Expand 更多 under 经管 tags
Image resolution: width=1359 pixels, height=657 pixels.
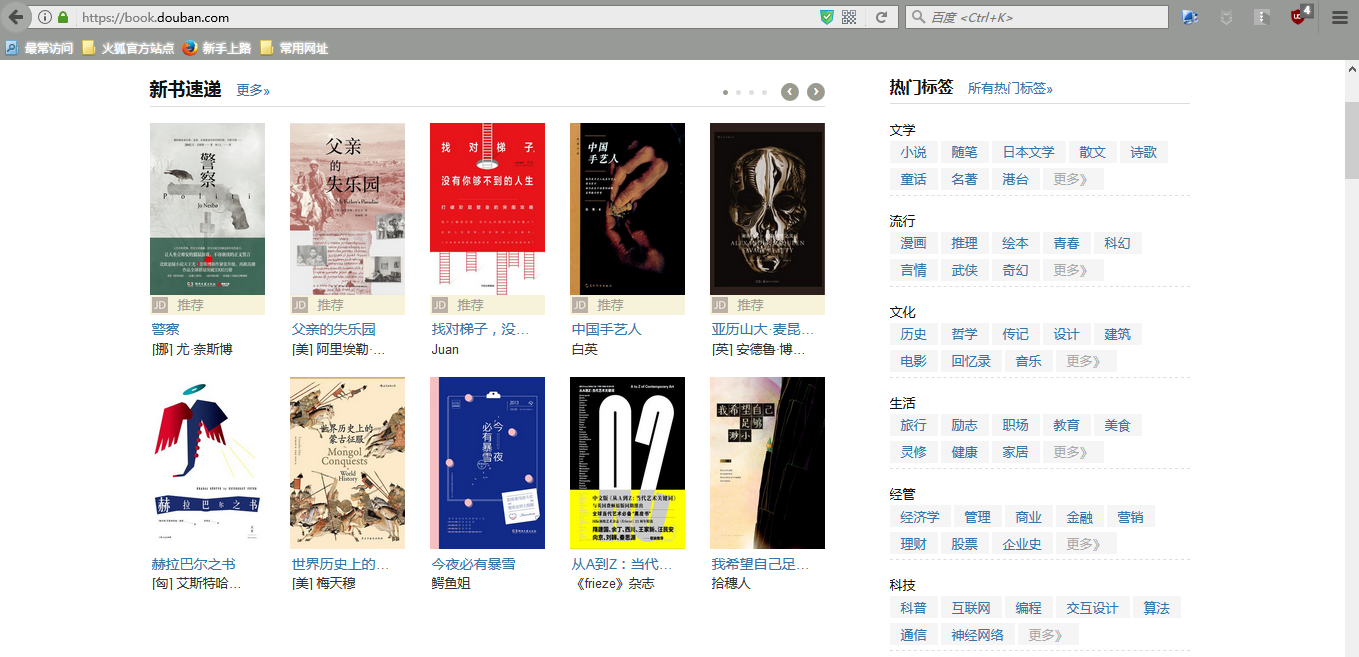(1086, 544)
